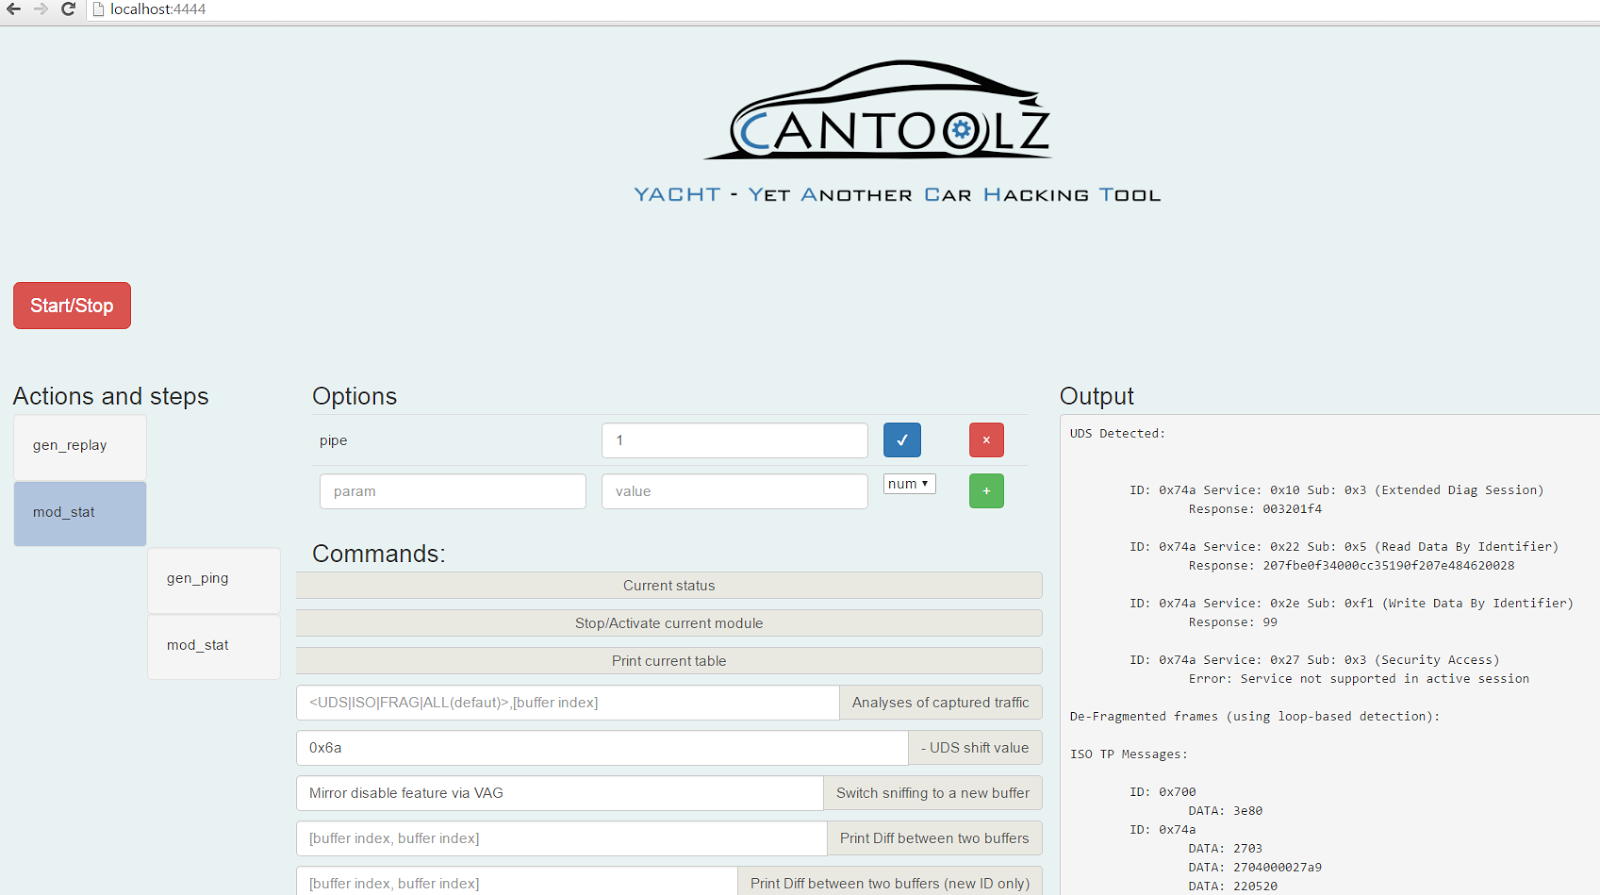The image size is (1600, 895).
Task: Click the Security Access output line
Action: [1315, 660]
